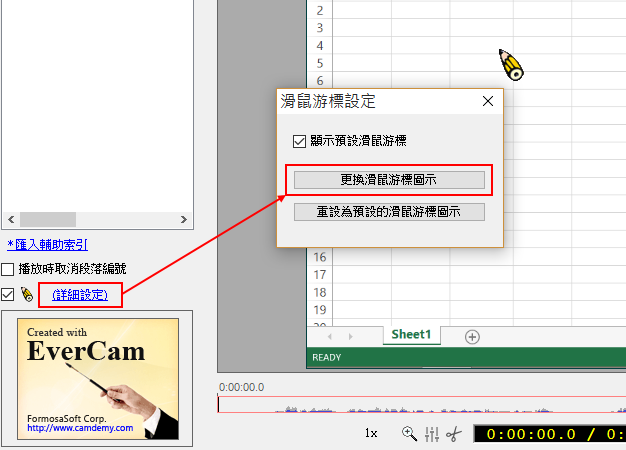
Task: Select the scissors cut tool
Action: click(453, 434)
